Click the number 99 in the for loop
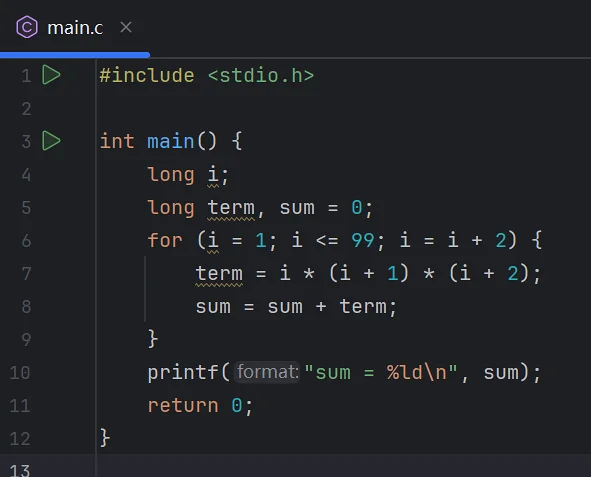 coord(363,240)
